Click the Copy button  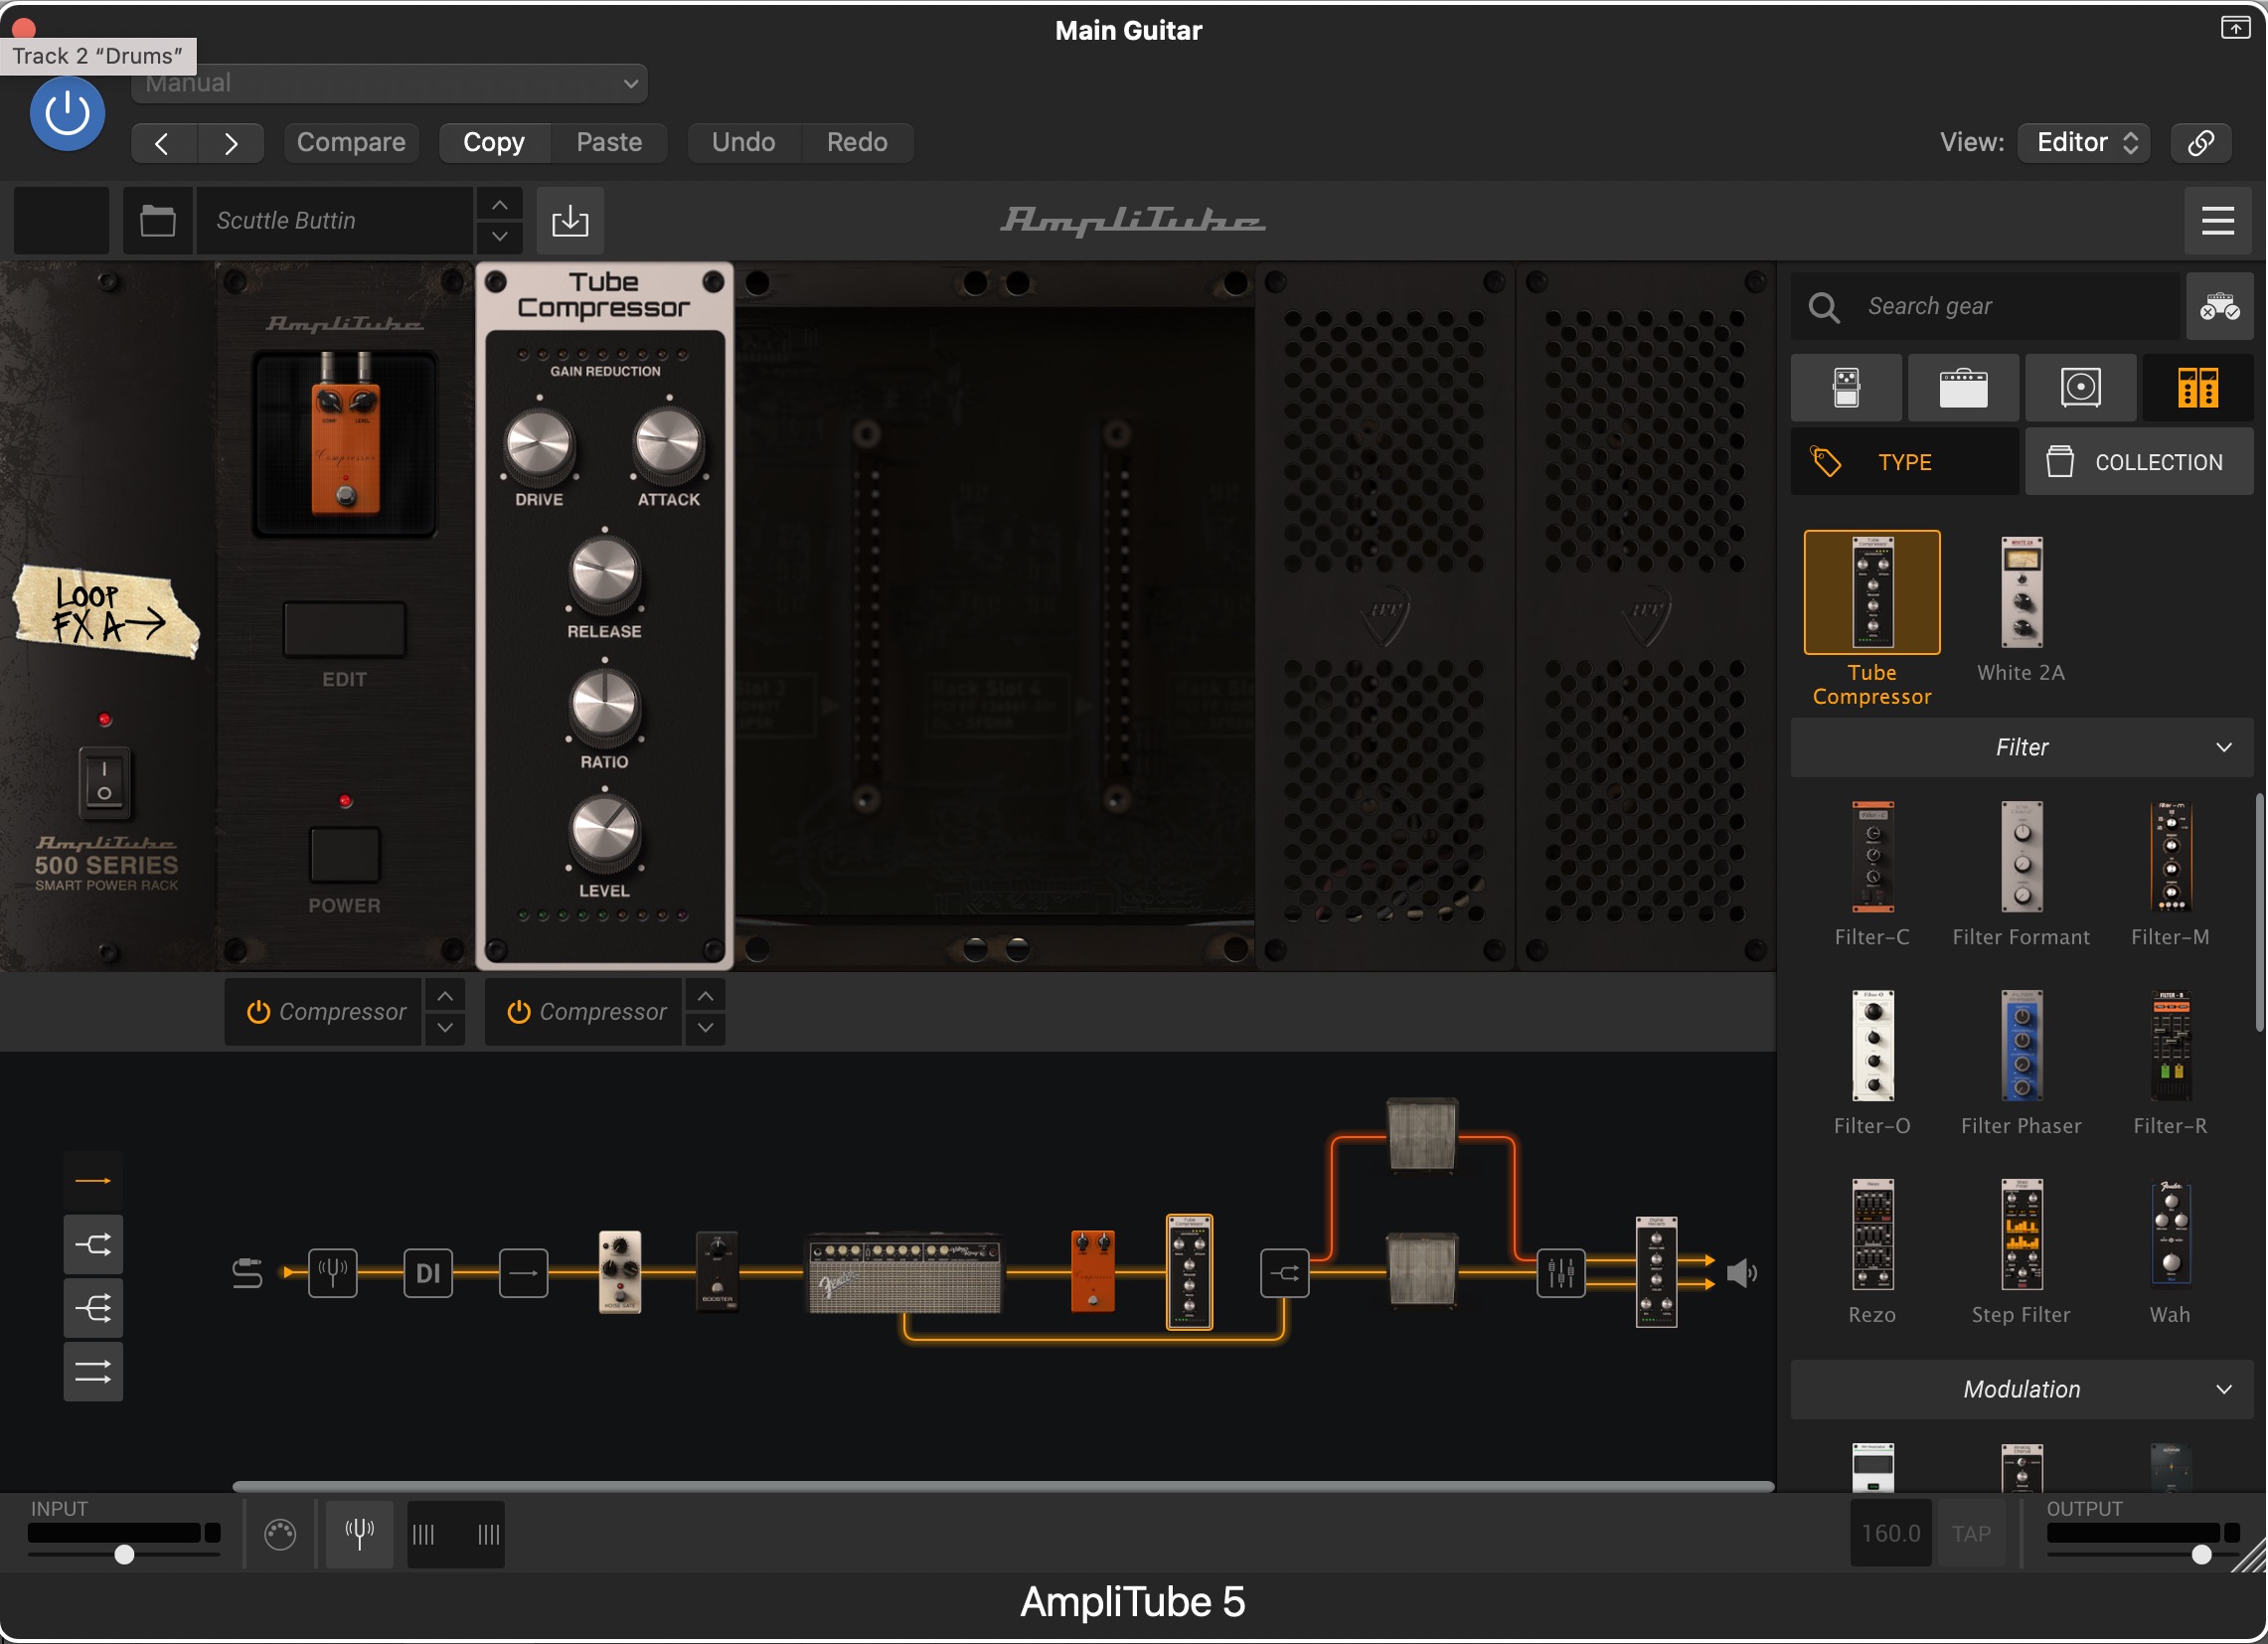494,143
